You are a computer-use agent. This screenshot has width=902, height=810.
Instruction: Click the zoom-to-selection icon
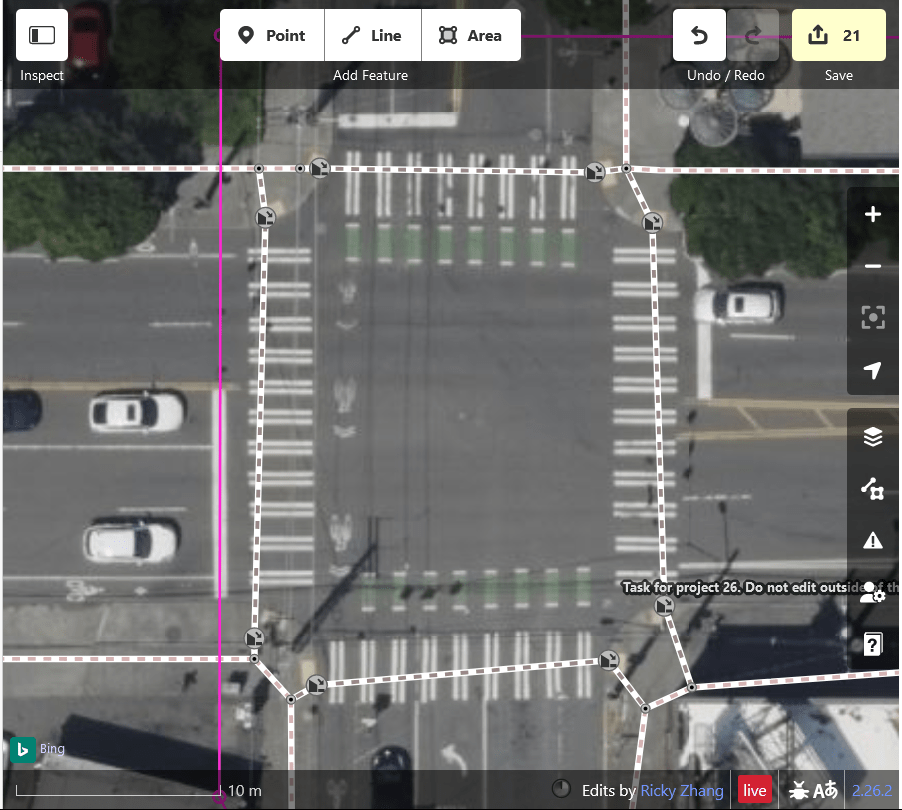coord(873,318)
